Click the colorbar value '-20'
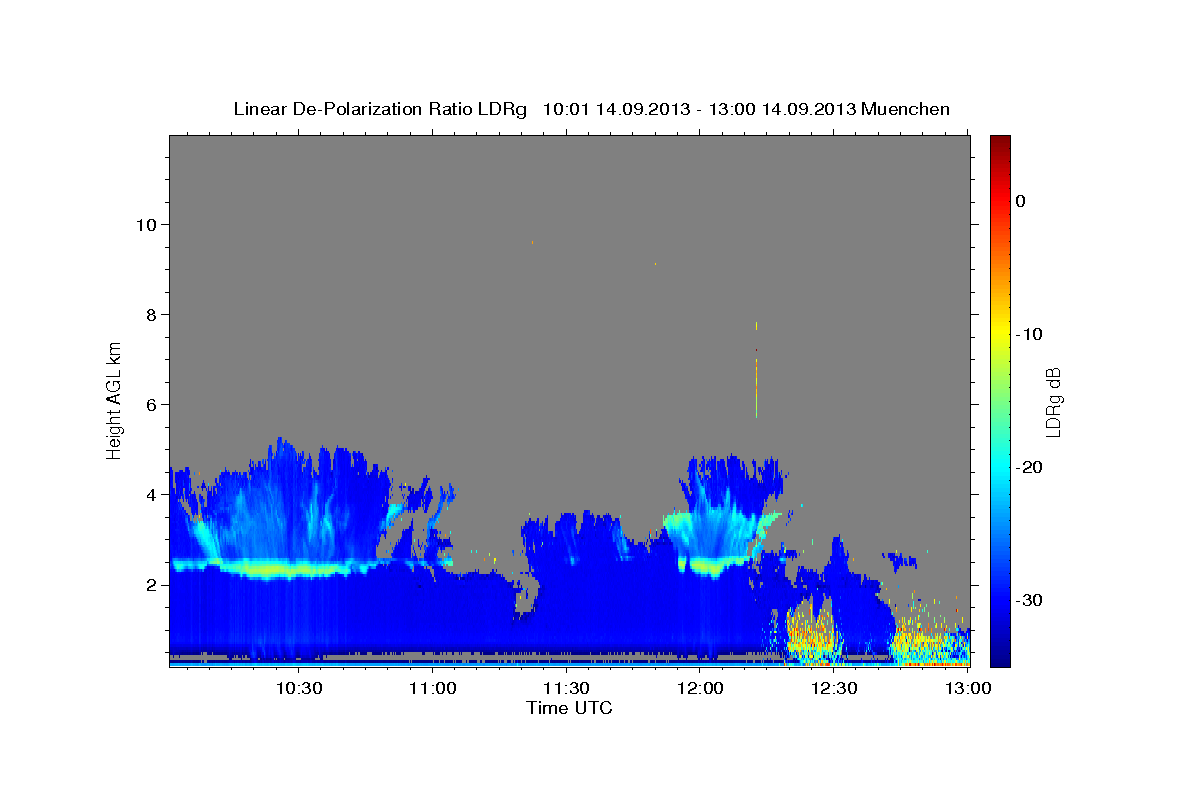This screenshot has height=800, width=1200. click(x=1029, y=467)
